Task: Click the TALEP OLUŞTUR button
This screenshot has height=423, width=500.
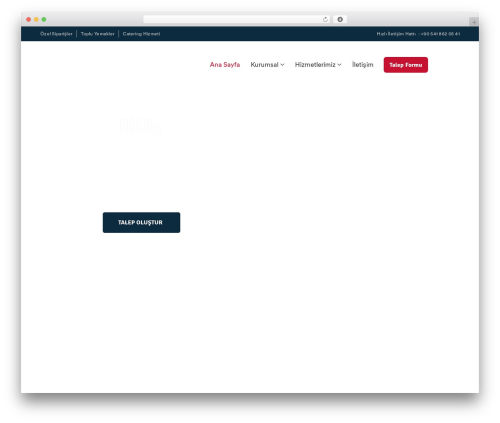Action: (141, 222)
